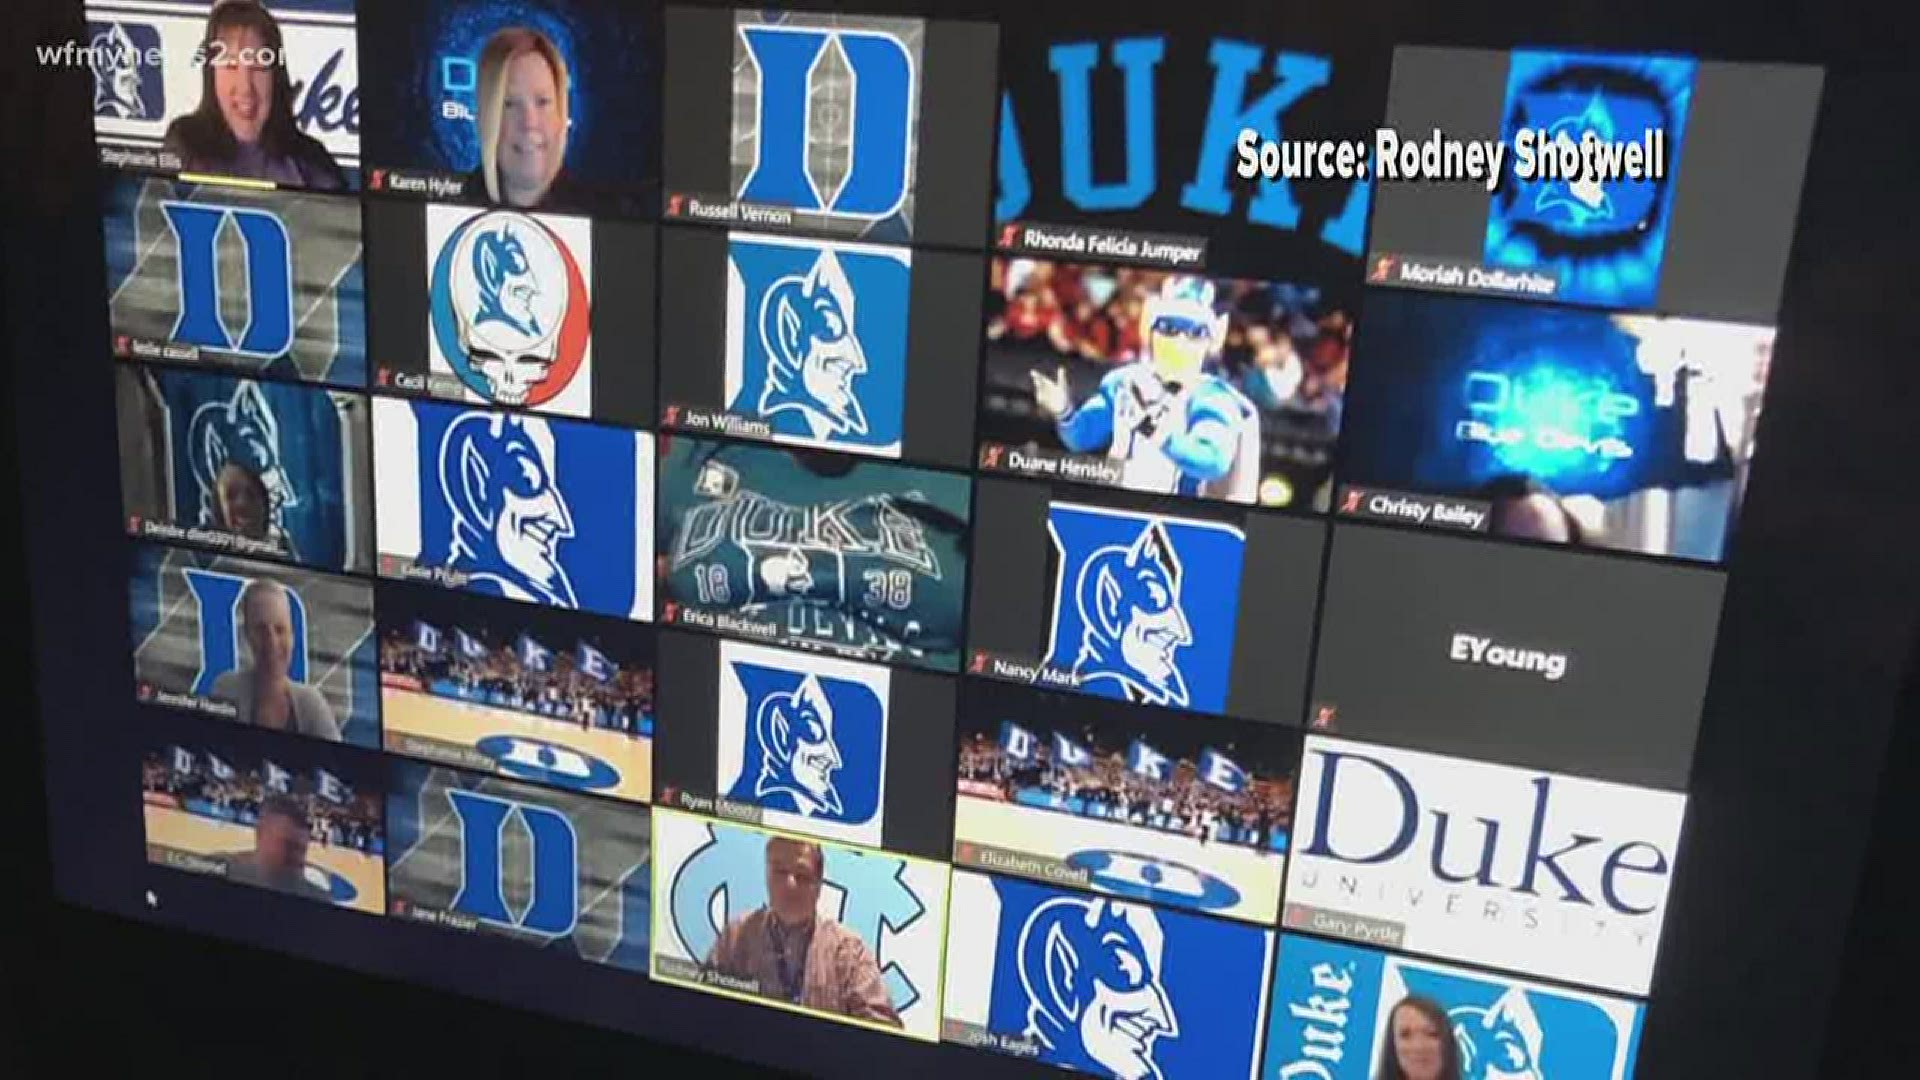Screen dimensions: 1920x1080
Task: Click muted mic icon beside Jon Williams
Action: click(x=671, y=416)
